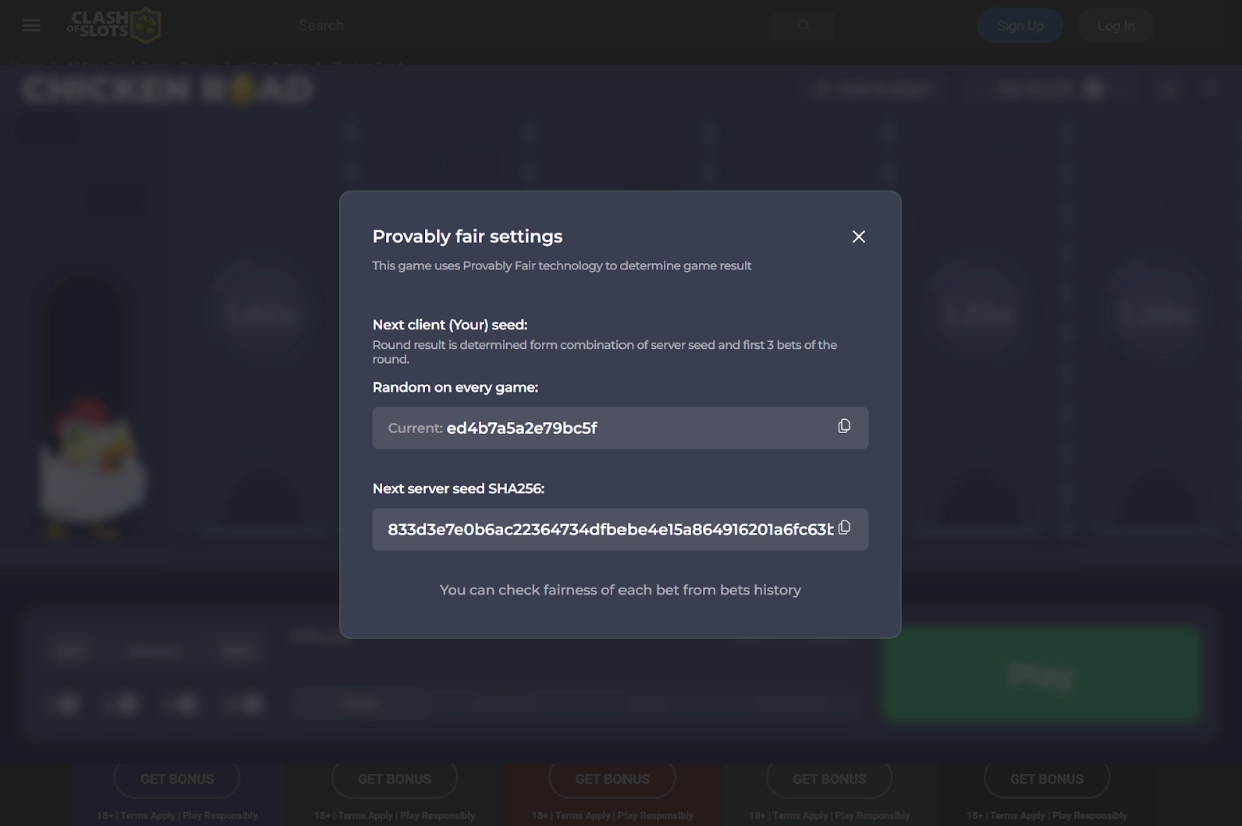Click the Clash of Slots logo

tap(114, 26)
